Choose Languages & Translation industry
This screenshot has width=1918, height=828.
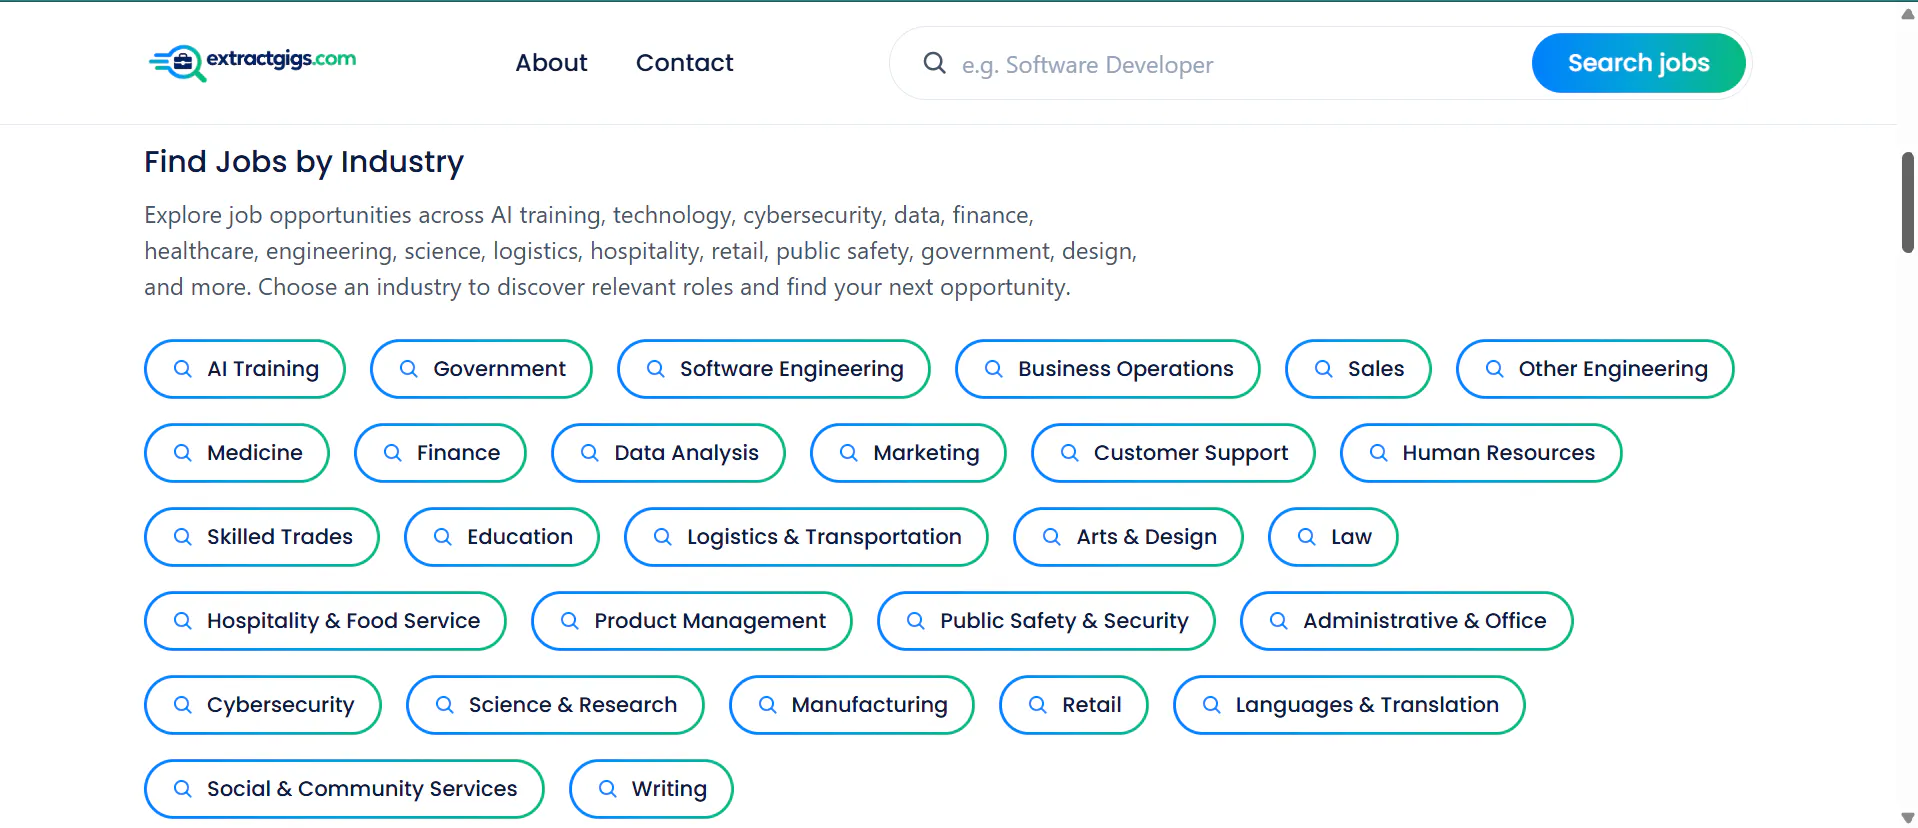[x=1349, y=705]
